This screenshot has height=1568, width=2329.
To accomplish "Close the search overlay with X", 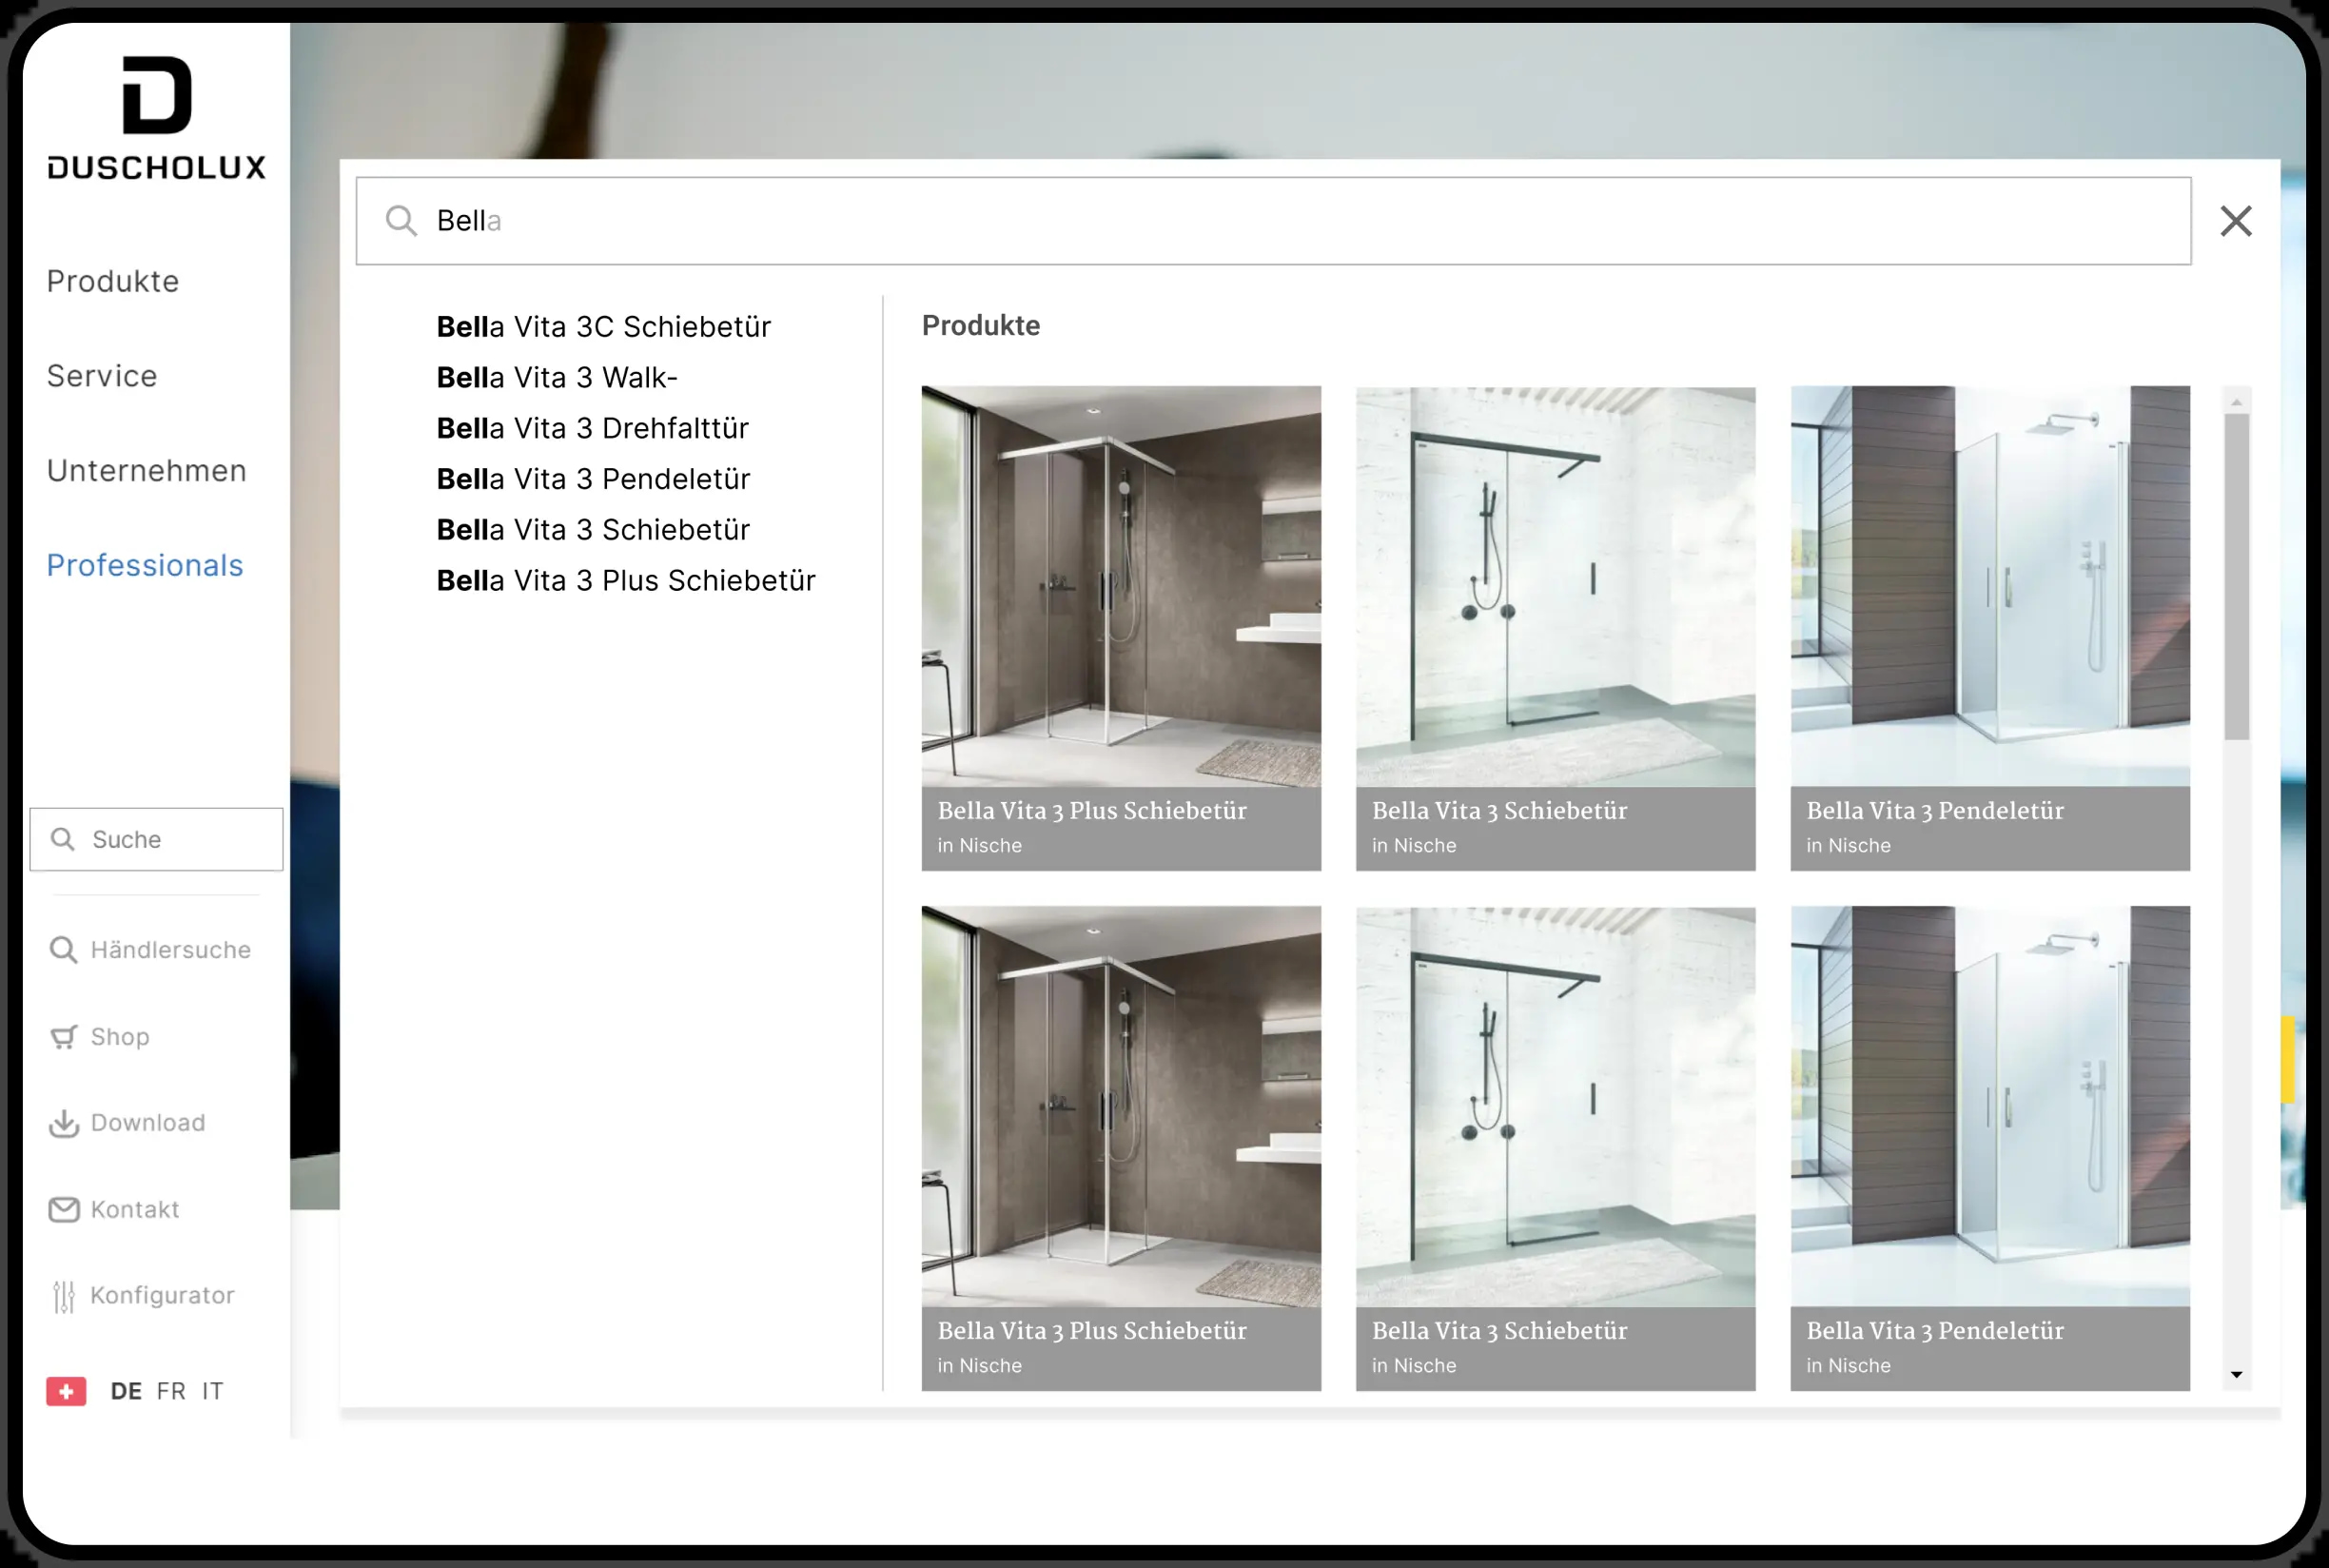I will 2236,221.
